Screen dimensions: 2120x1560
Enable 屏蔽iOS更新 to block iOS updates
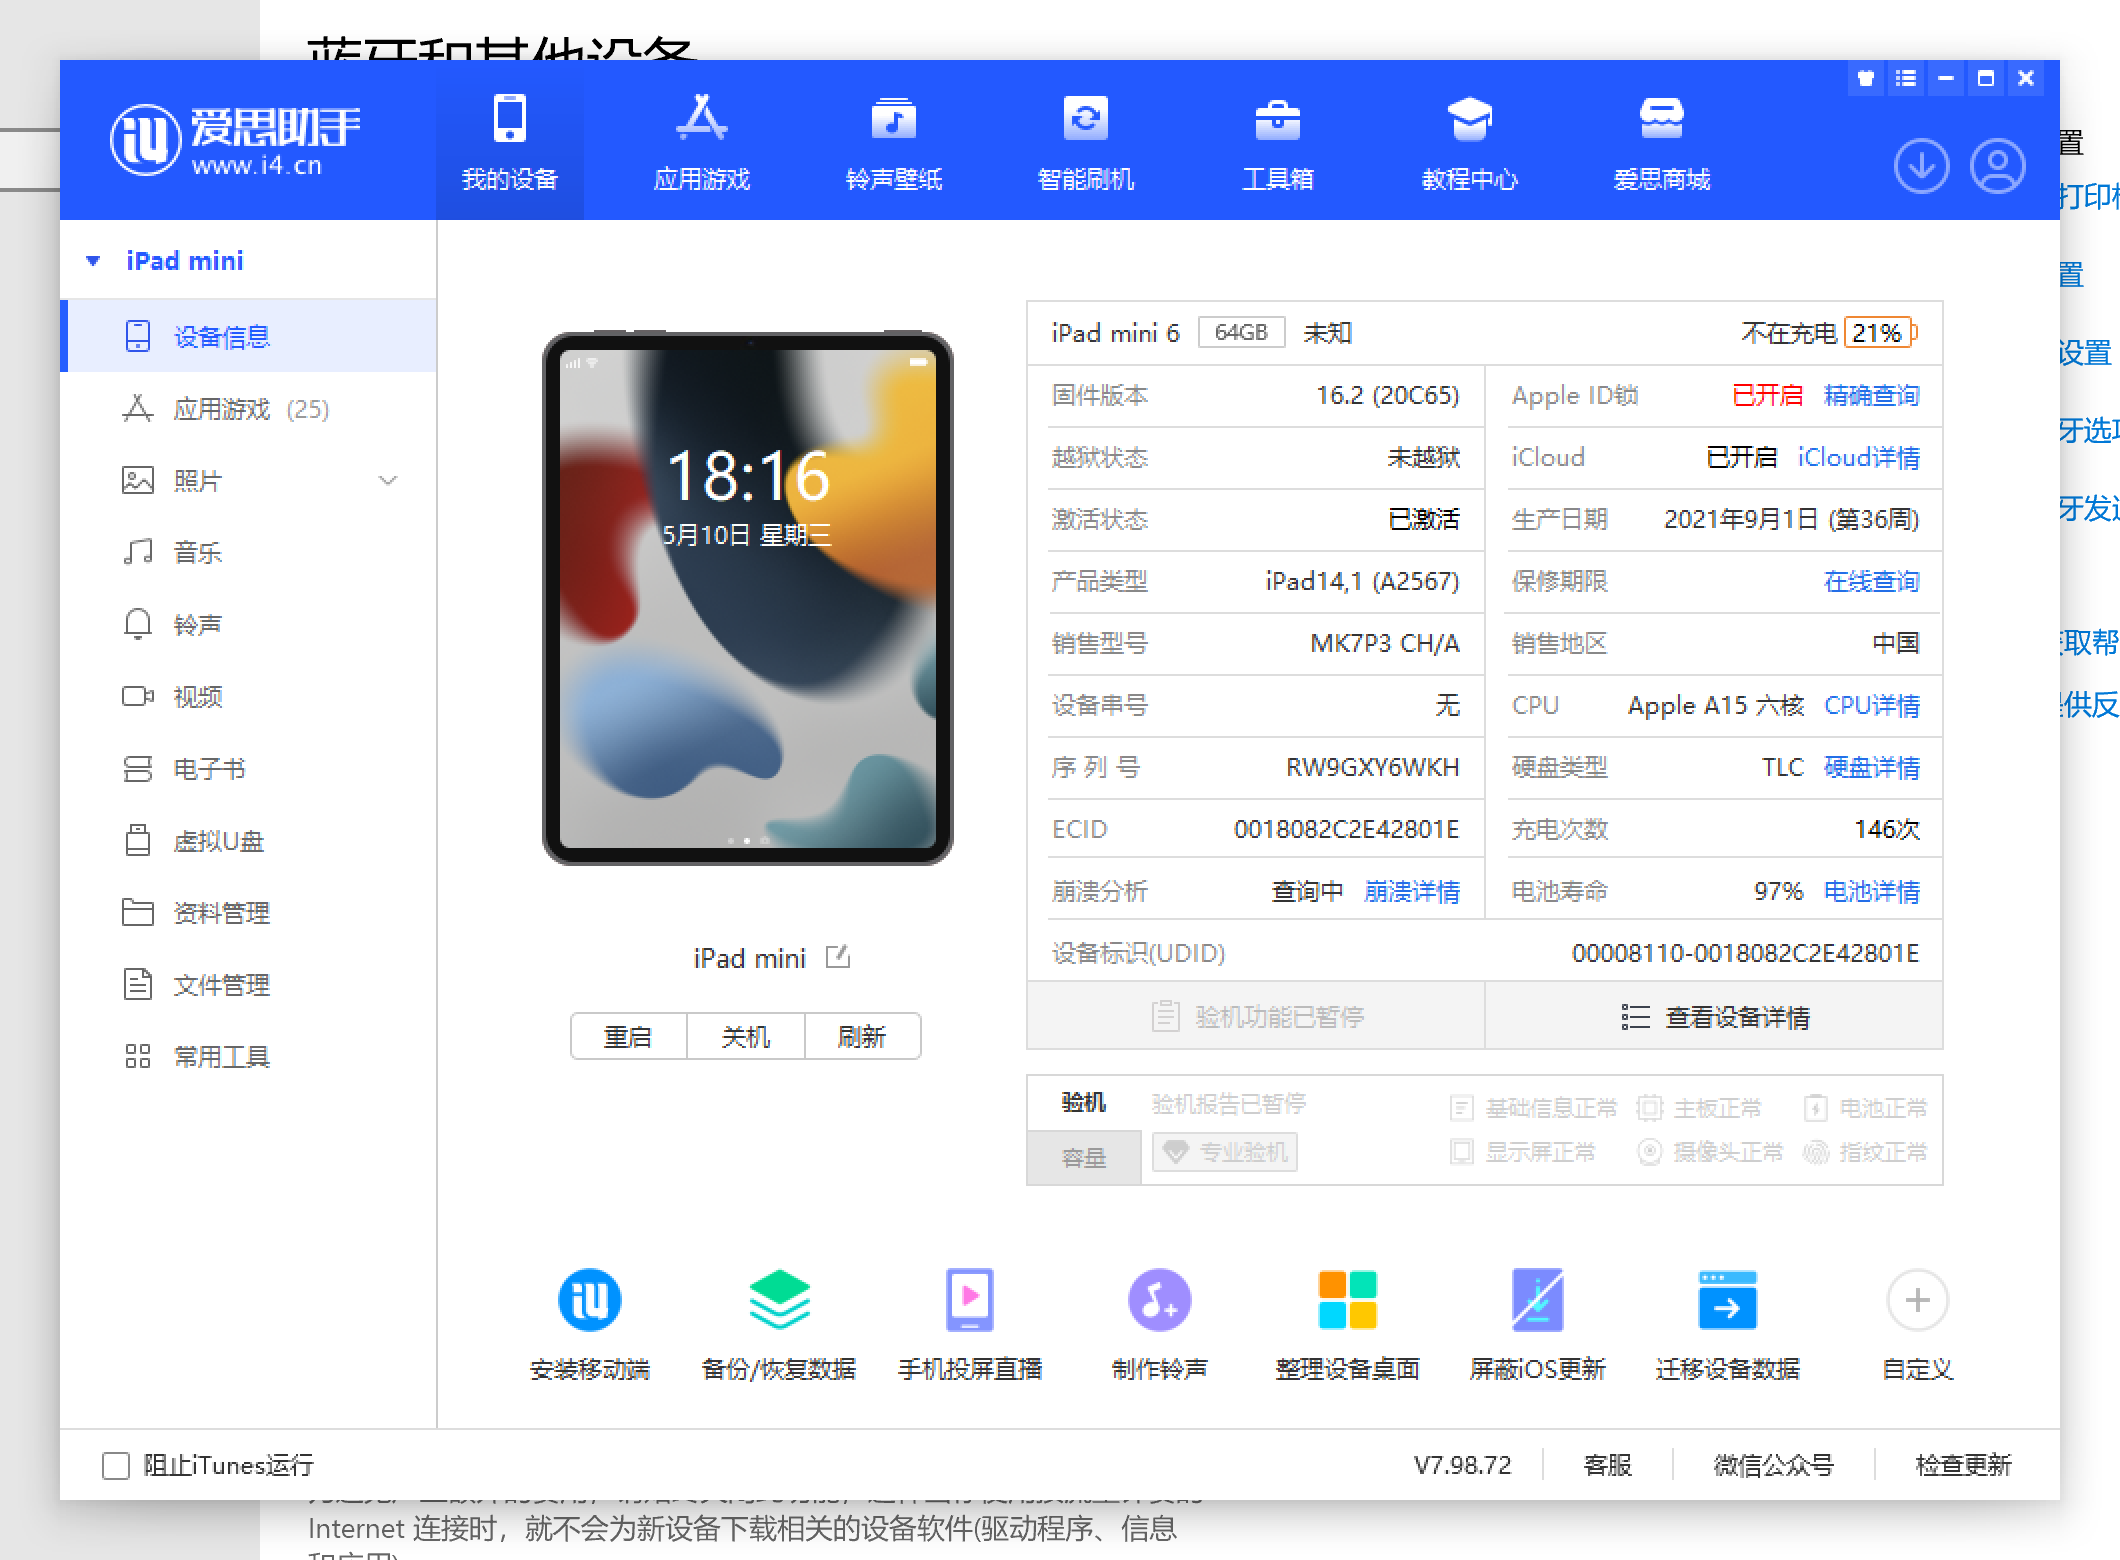pos(1537,1320)
